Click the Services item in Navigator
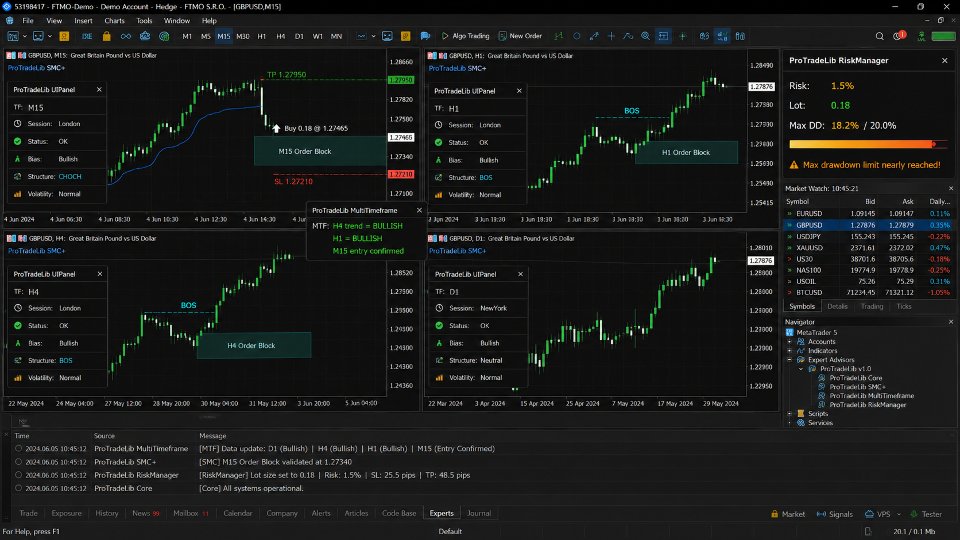This screenshot has width=960, height=540. coord(815,422)
